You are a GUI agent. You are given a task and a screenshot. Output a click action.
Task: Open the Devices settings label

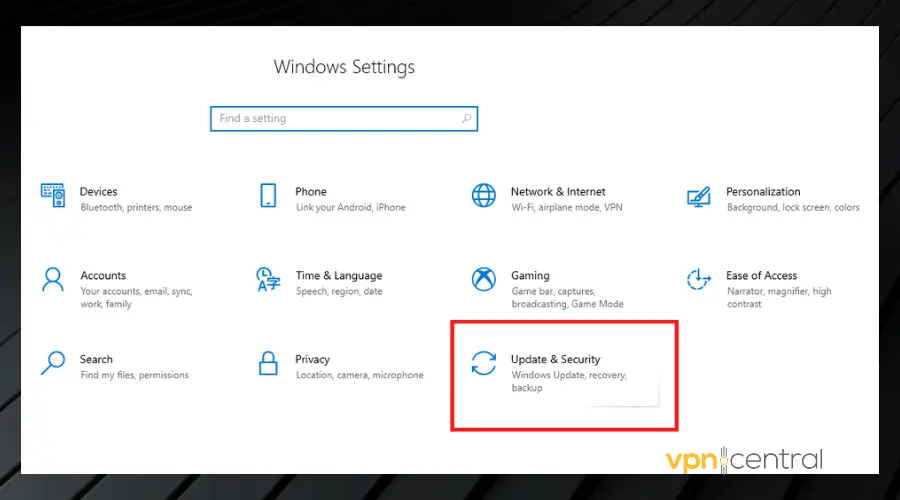tap(98, 192)
